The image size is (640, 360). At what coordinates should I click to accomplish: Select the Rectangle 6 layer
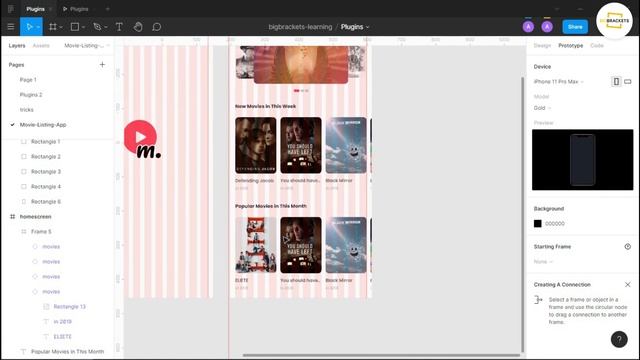click(x=46, y=202)
